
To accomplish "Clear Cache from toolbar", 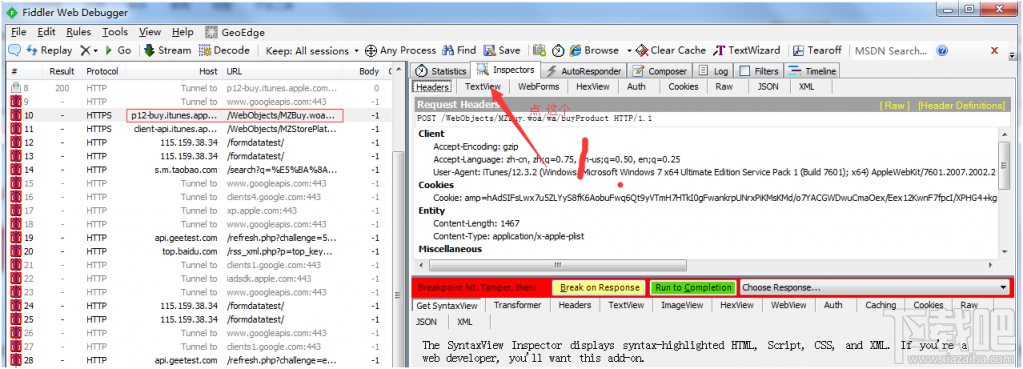I will pos(671,50).
